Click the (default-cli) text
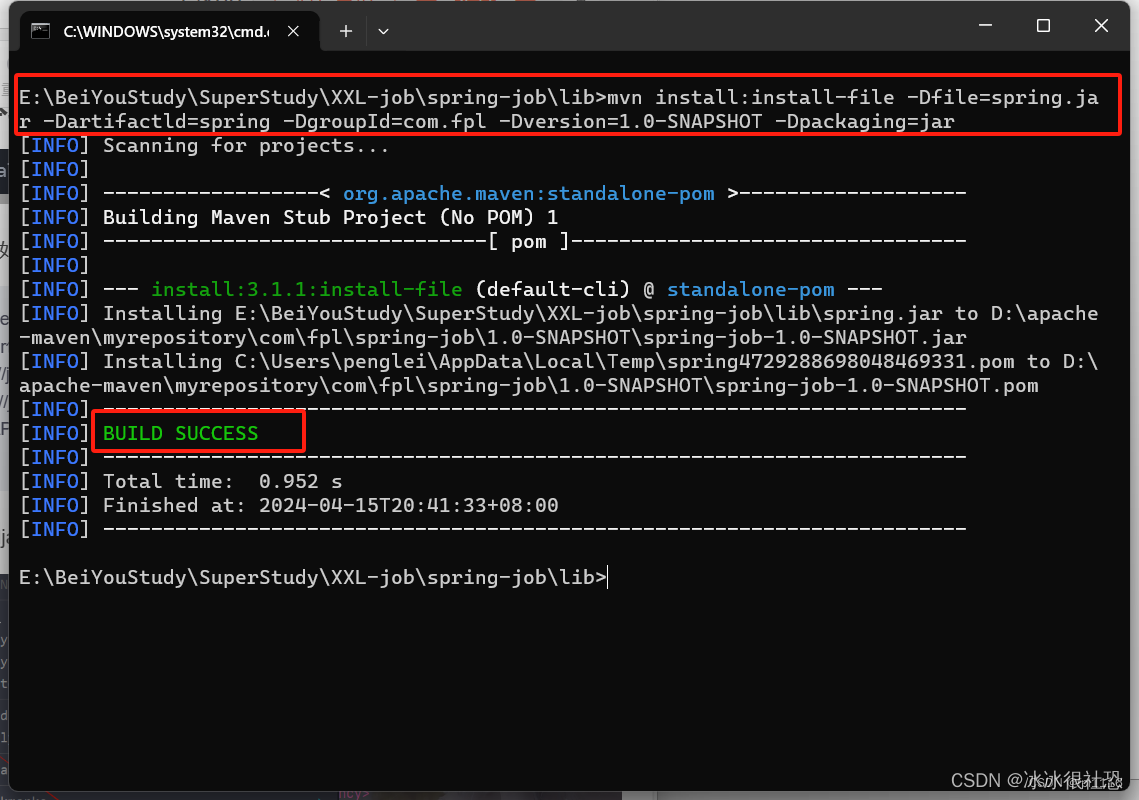 click(552, 289)
